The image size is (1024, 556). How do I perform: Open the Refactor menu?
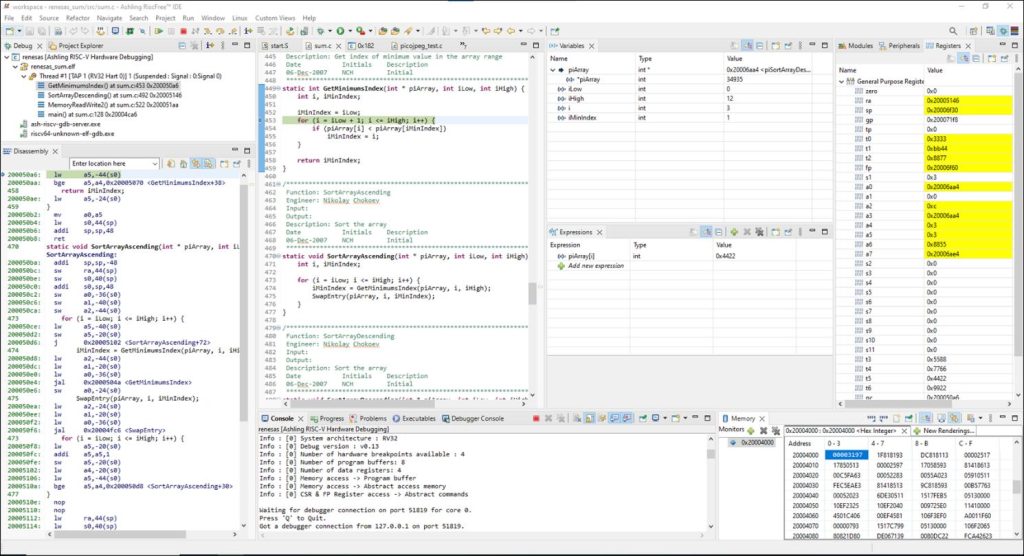pos(78,18)
